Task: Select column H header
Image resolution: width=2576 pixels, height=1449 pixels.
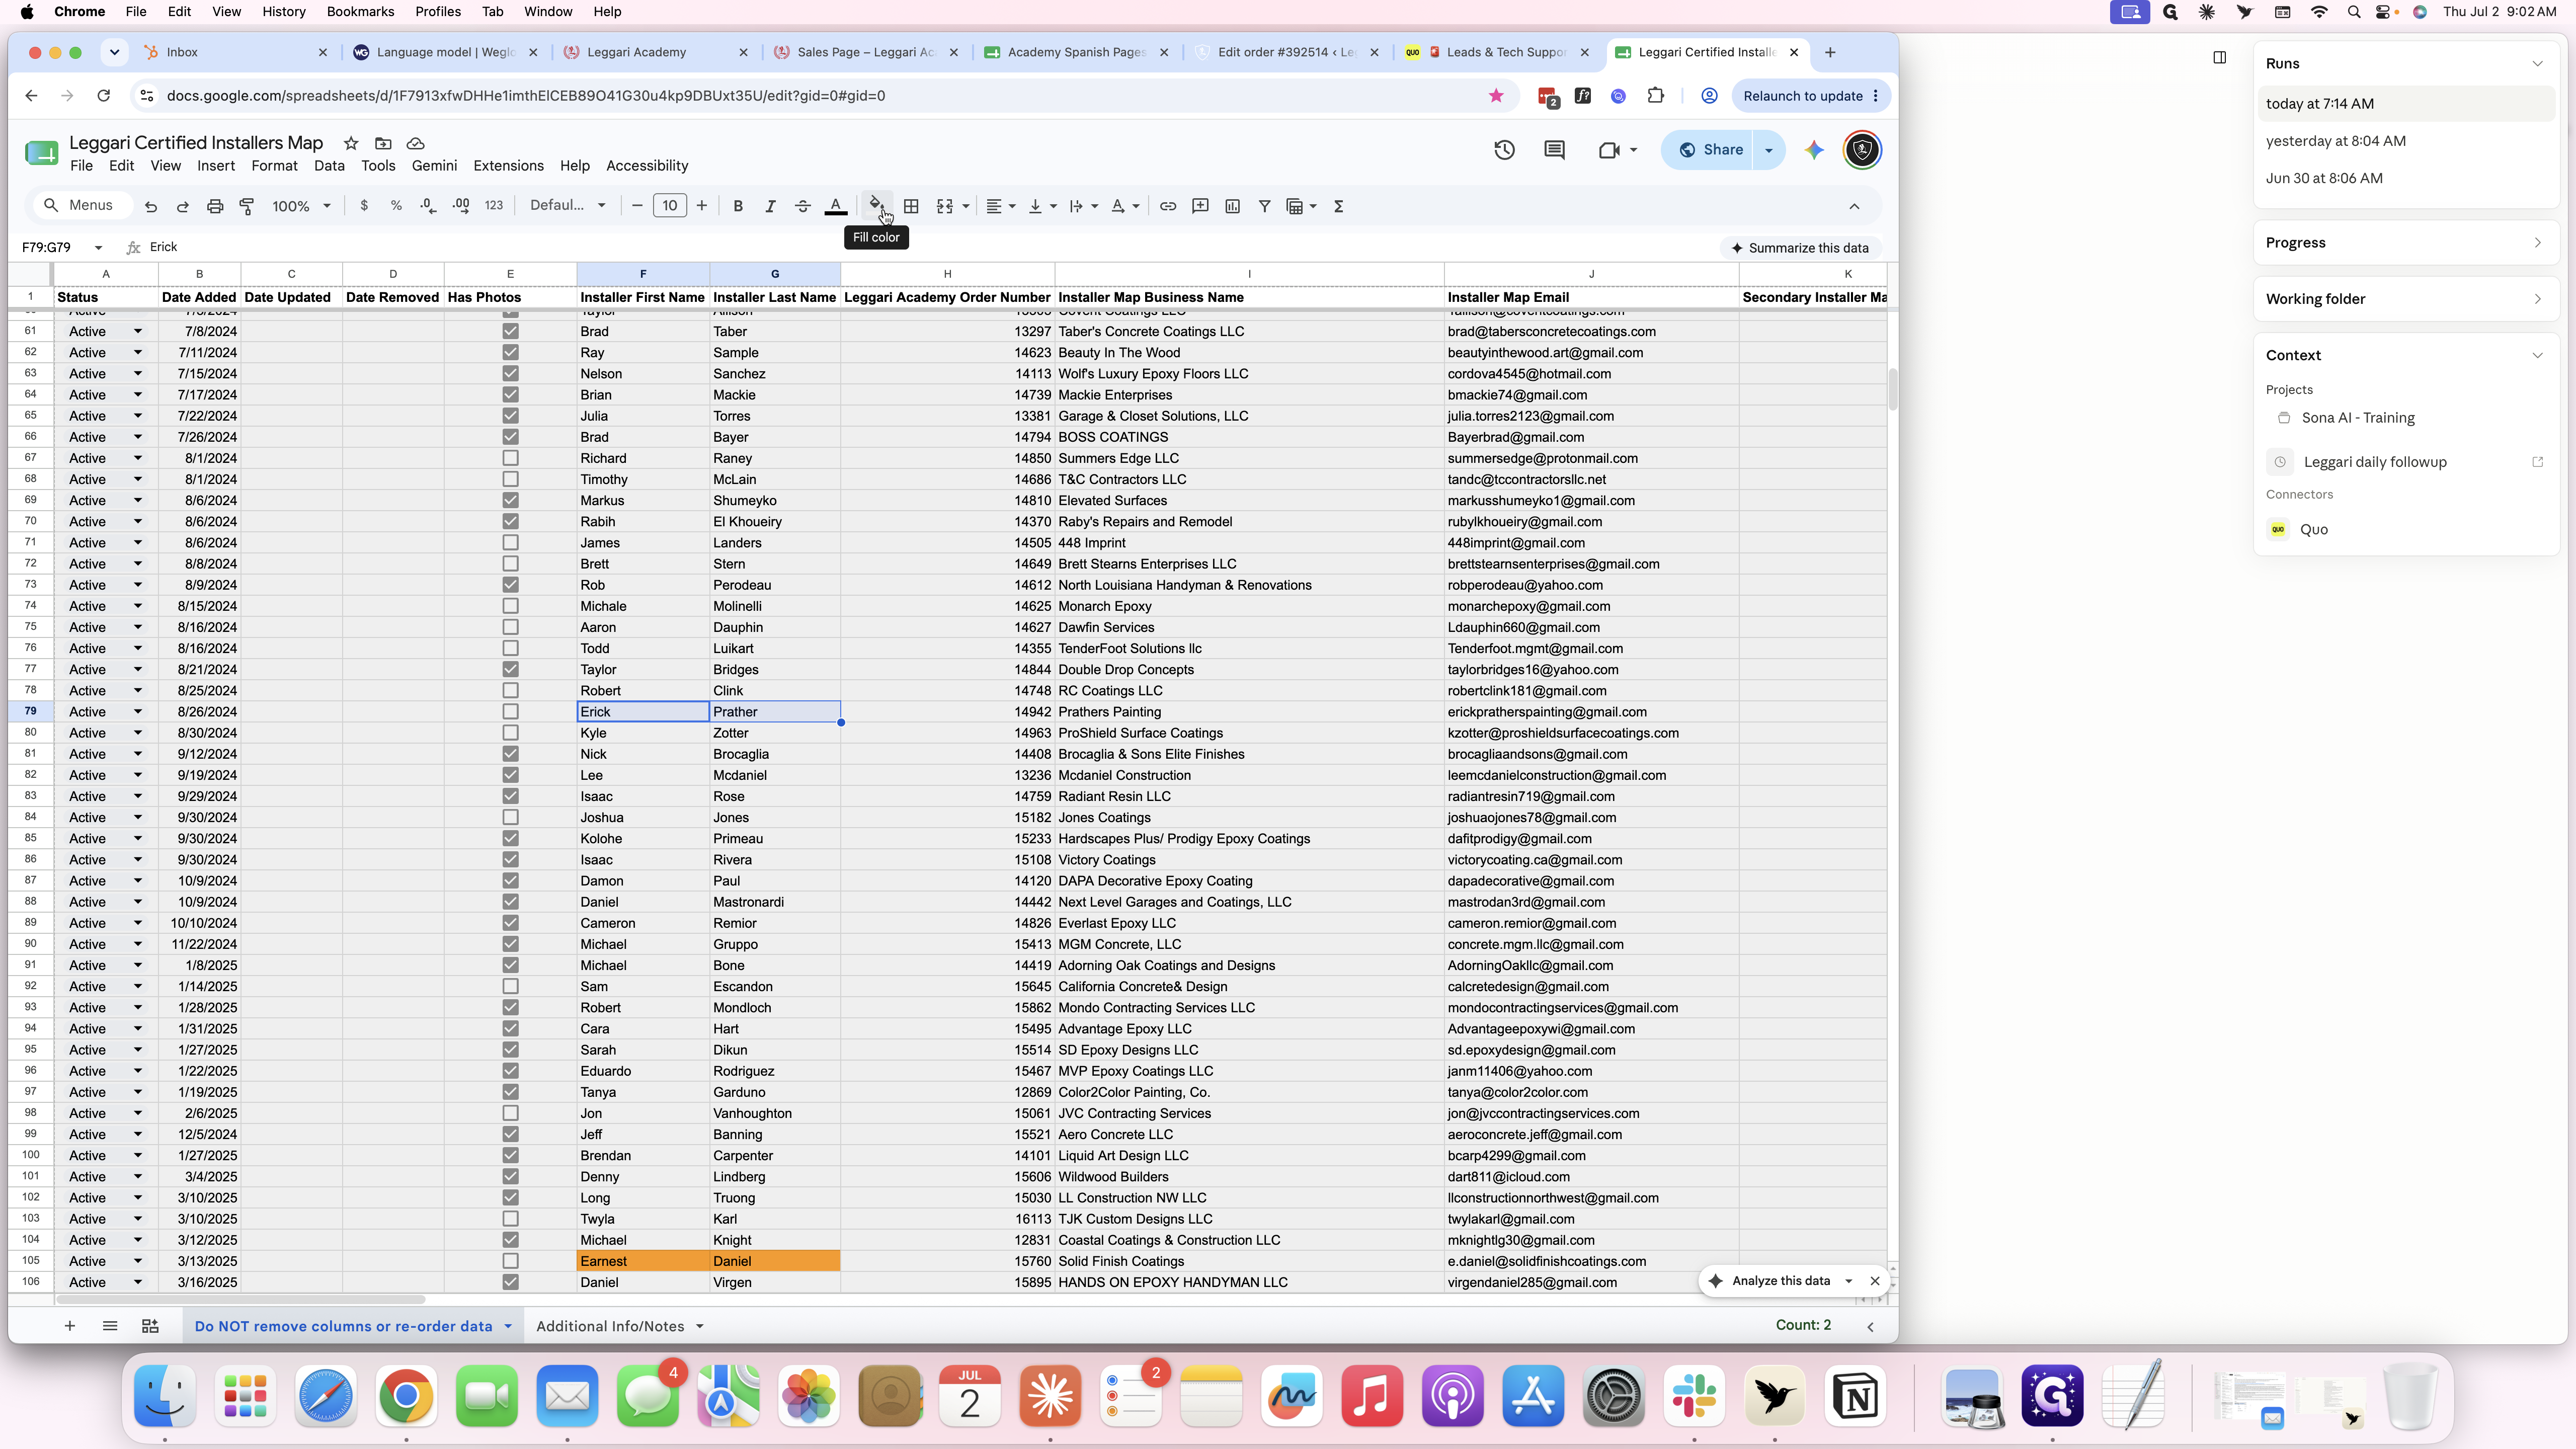Action: (x=947, y=274)
